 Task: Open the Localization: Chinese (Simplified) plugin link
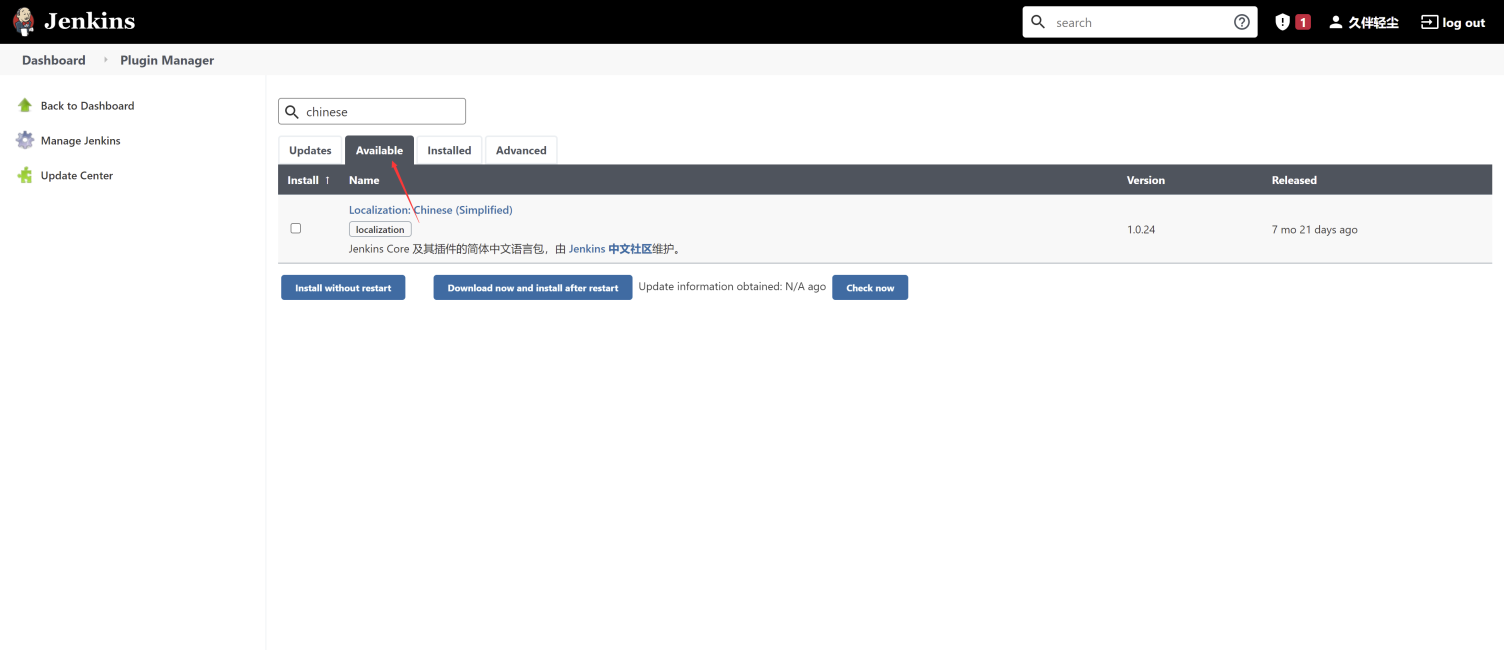(430, 210)
